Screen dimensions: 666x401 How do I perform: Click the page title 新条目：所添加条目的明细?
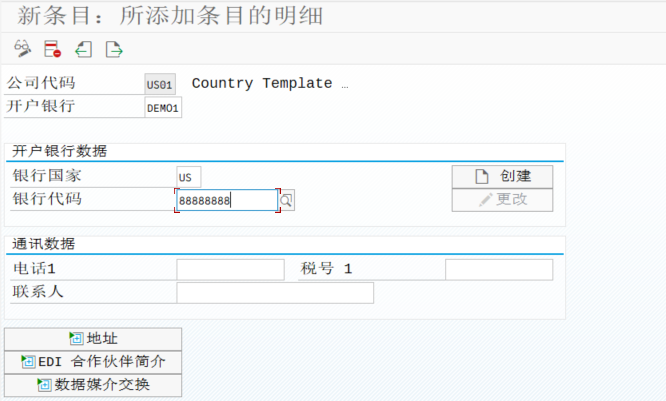[170, 16]
